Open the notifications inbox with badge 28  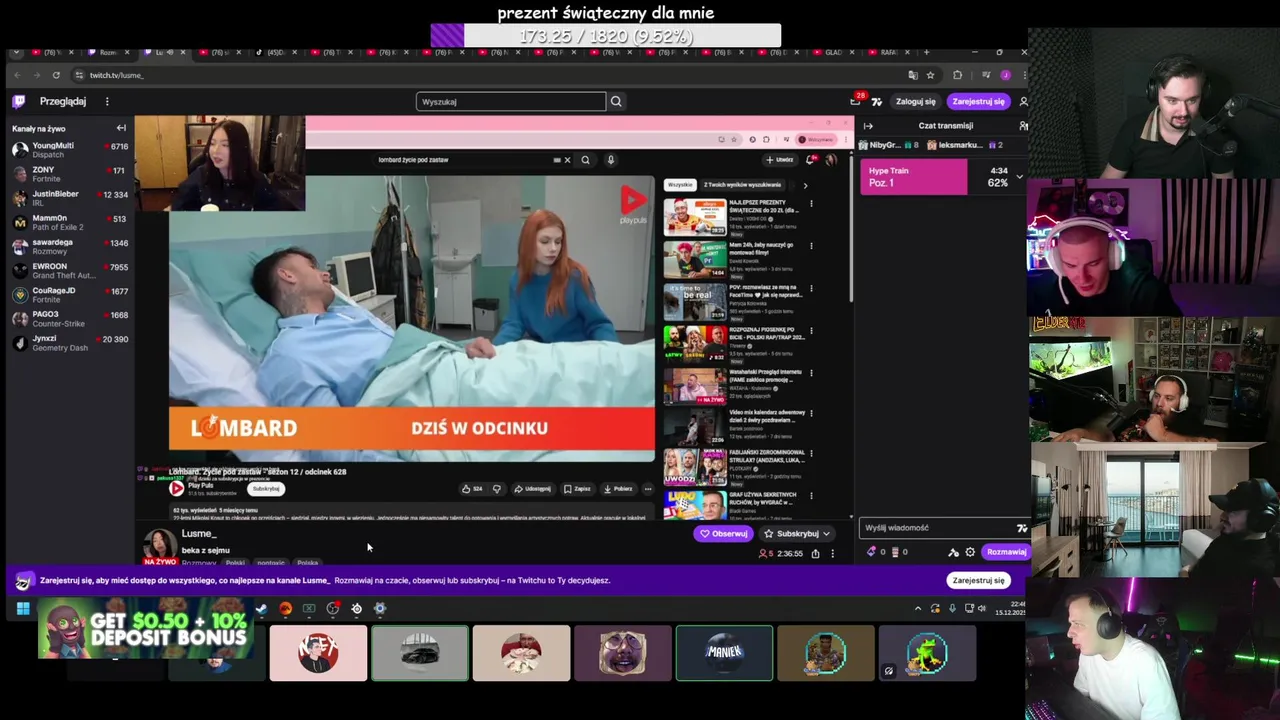[x=855, y=101]
